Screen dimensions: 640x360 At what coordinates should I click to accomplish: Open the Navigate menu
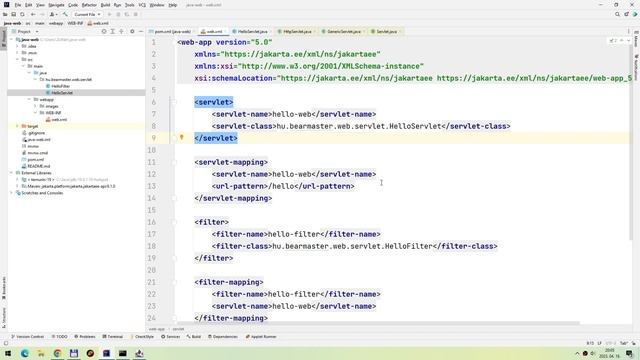[x=56, y=5]
